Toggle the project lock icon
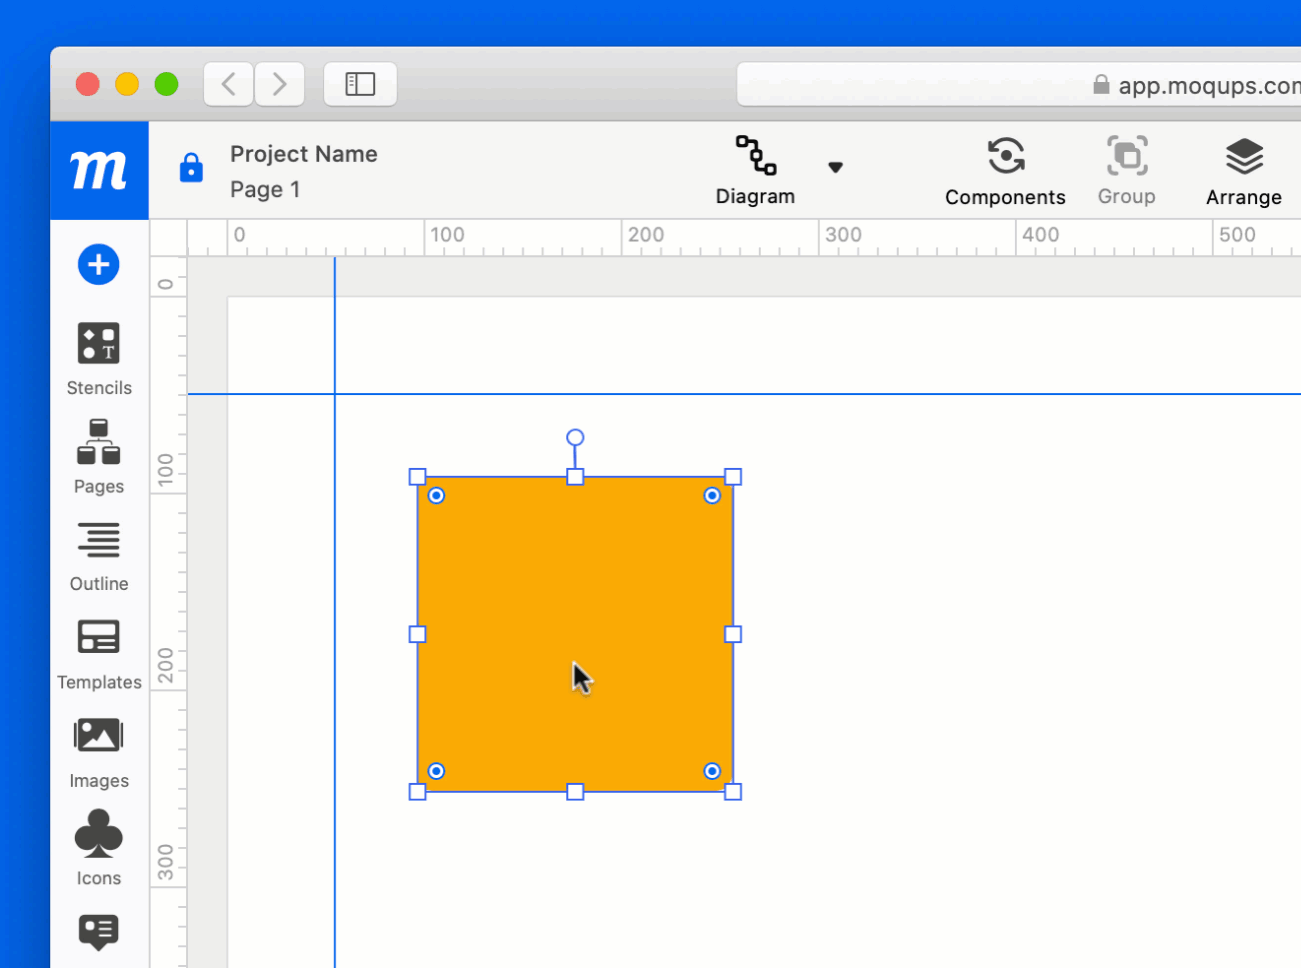 (190, 169)
